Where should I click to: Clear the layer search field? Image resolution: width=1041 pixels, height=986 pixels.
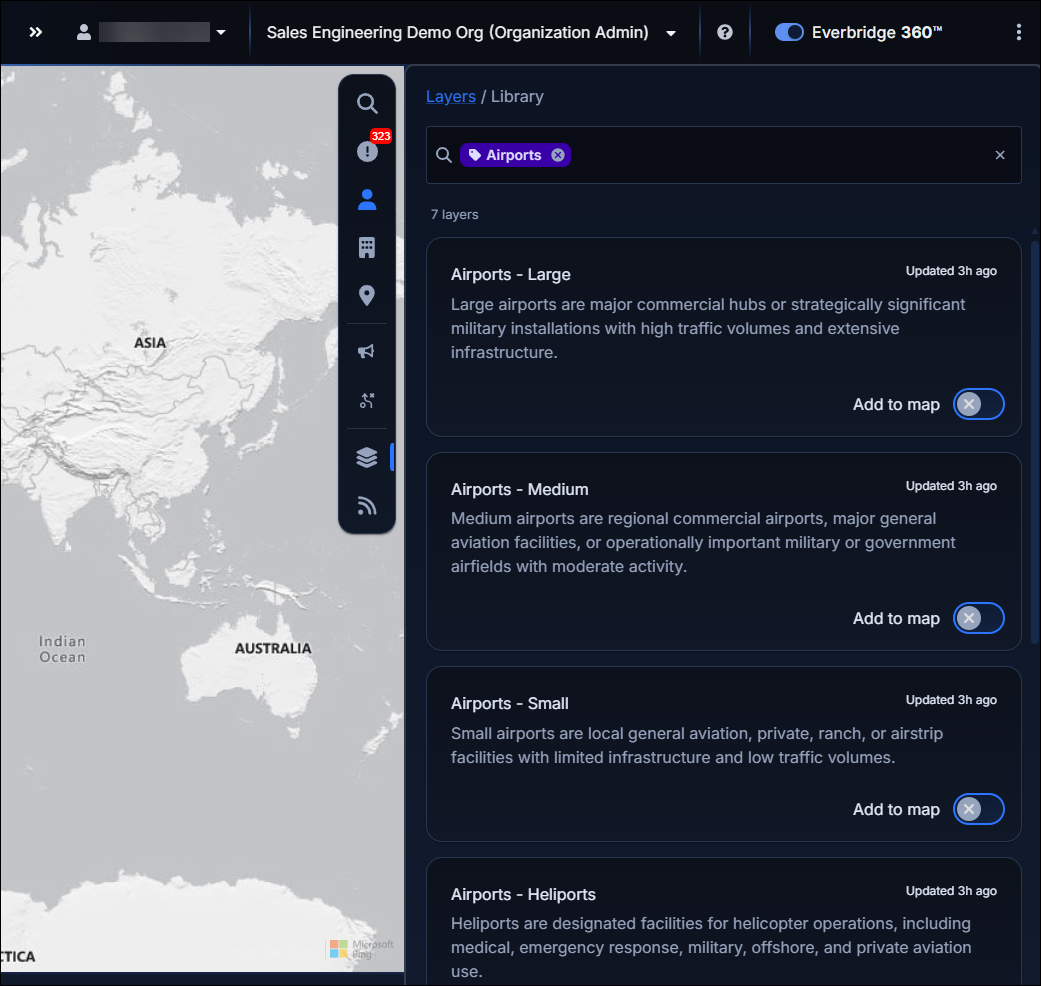pos(999,155)
